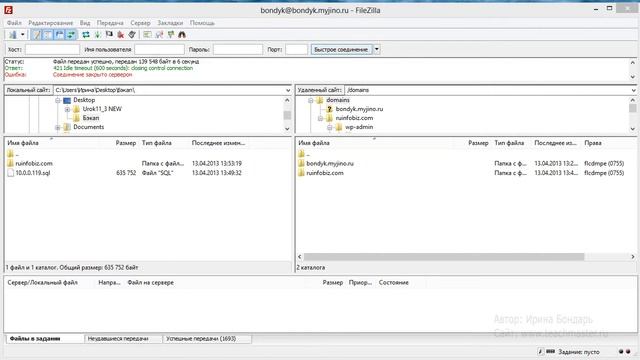Open the Помощь menu
The height and width of the screenshot is (360, 640).
(202, 23)
